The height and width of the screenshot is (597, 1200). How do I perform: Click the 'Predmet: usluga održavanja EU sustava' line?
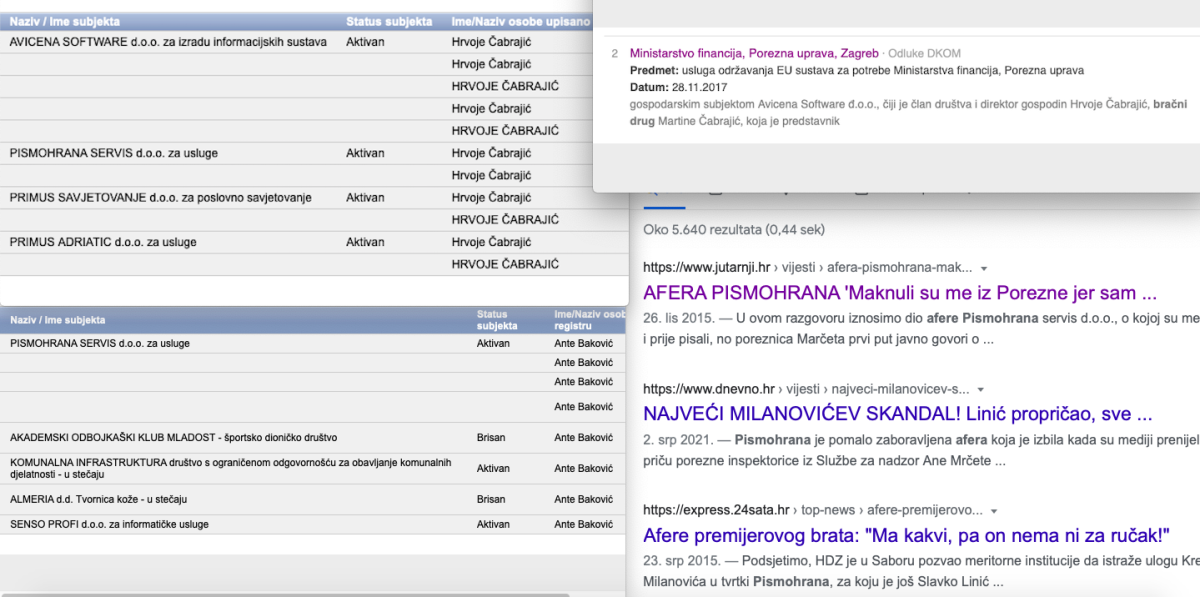coord(857,71)
